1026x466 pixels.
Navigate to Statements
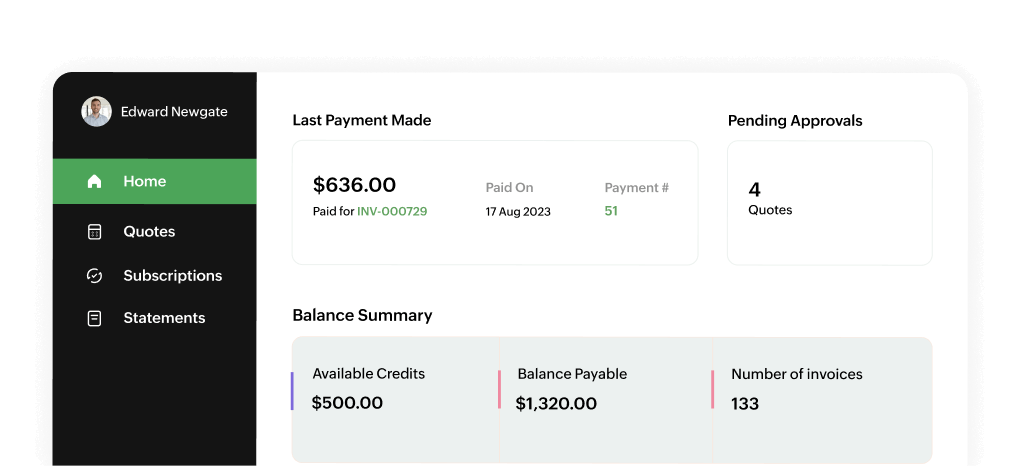[x=164, y=318]
